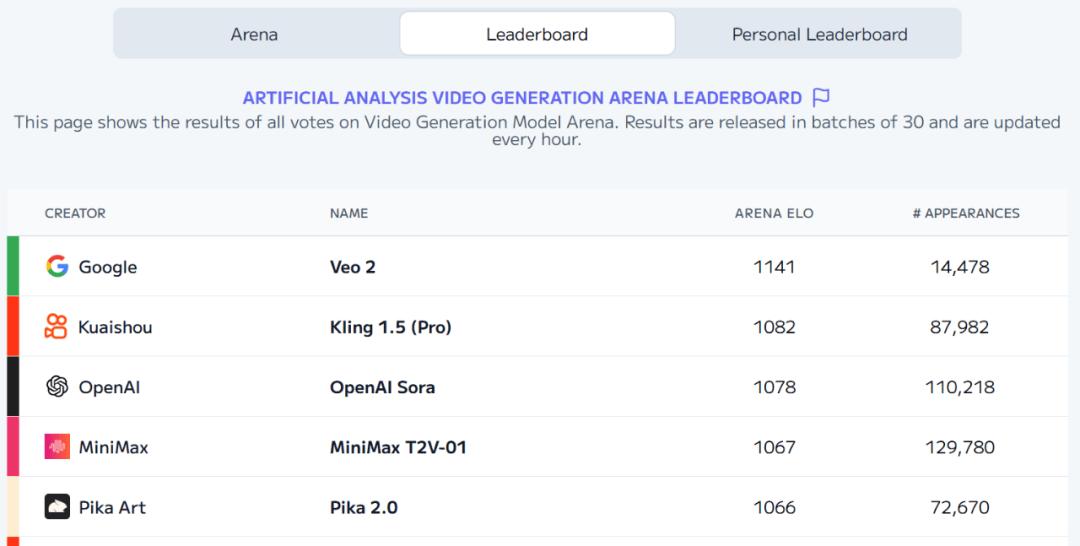Sort by the # Appearances column header
The image size is (1080, 546).
click(x=966, y=213)
